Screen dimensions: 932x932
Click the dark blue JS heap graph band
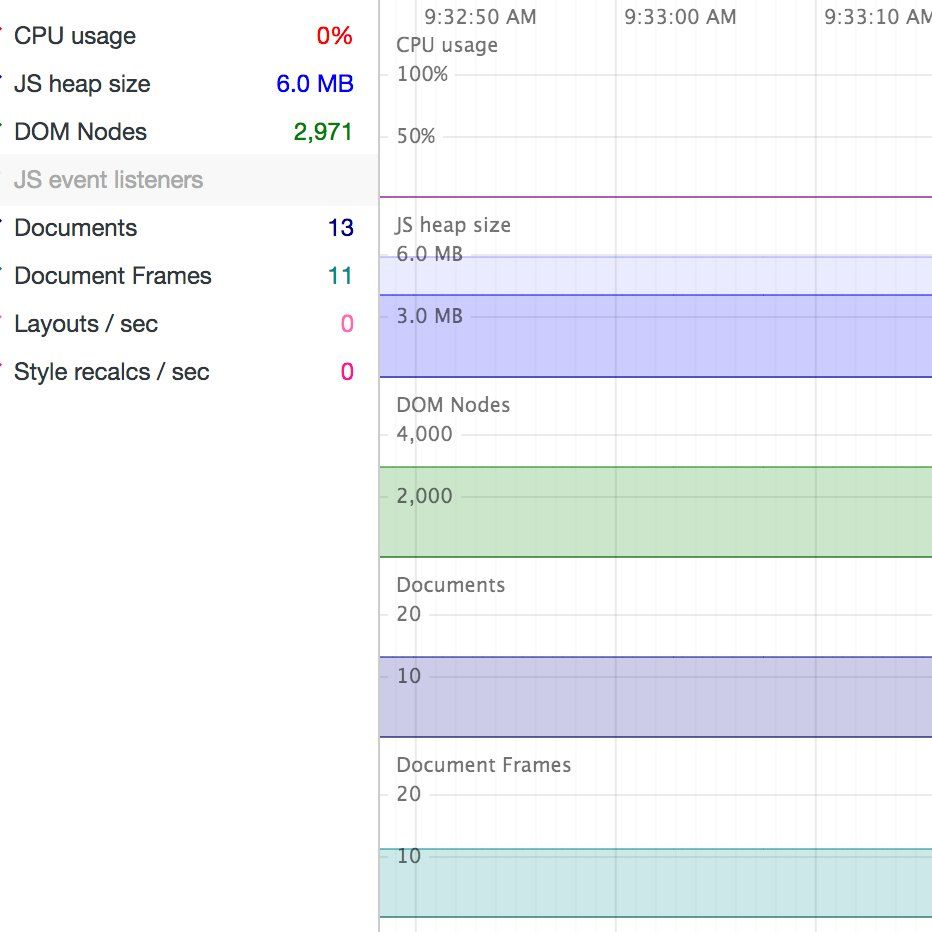click(656, 336)
